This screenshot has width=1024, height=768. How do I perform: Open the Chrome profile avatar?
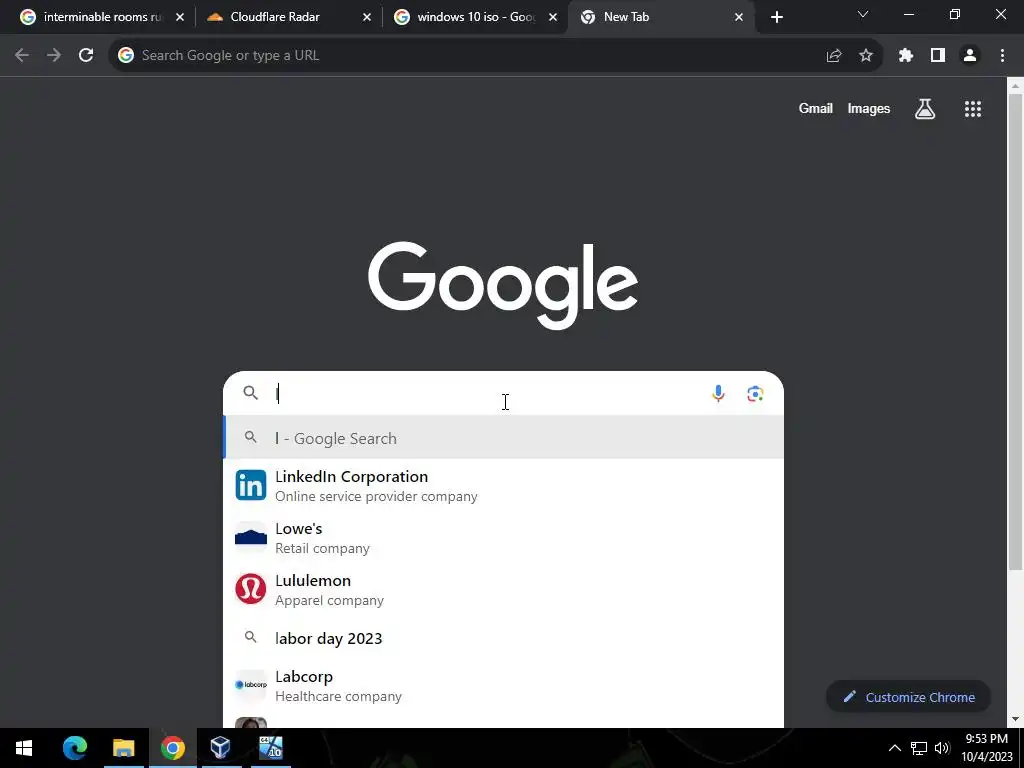(x=970, y=56)
